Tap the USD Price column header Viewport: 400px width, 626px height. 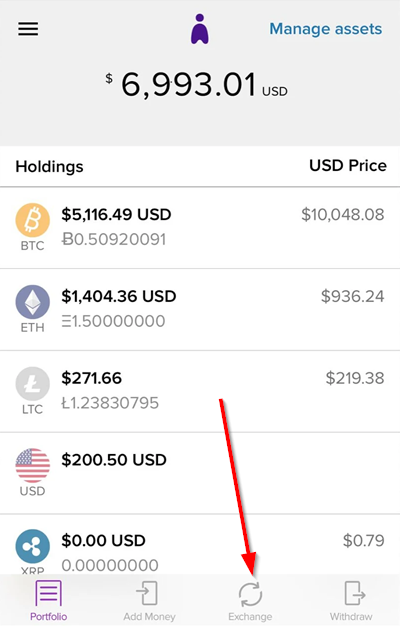tap(348, 166)
